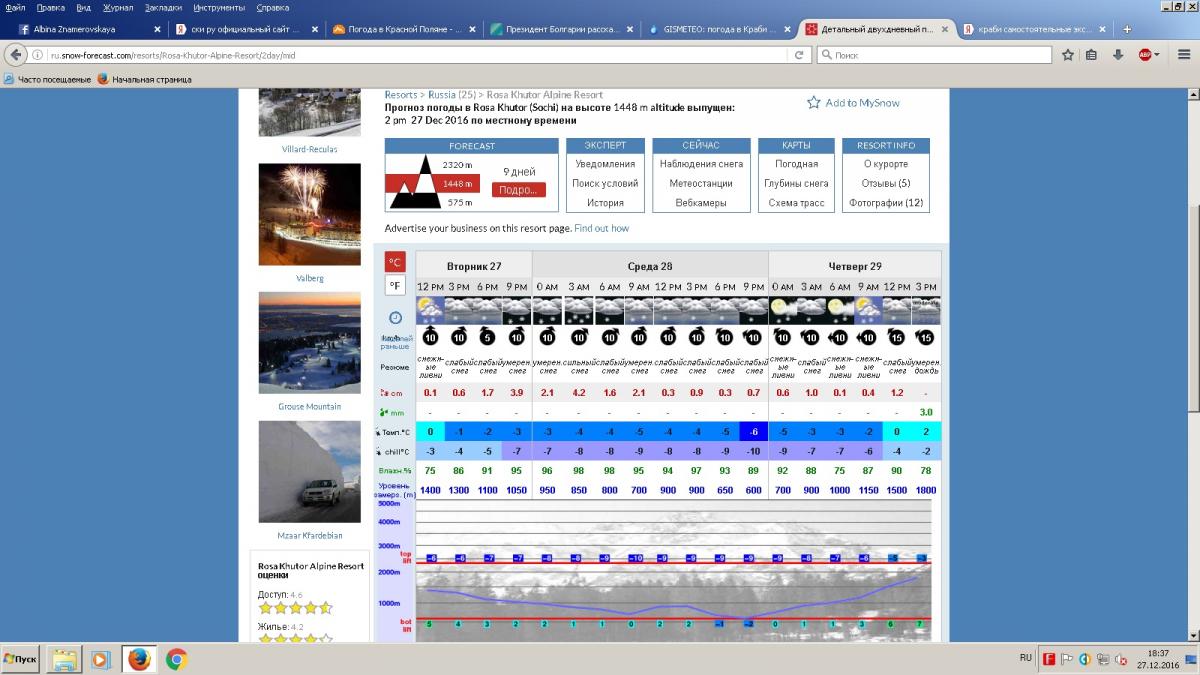Click the Grouse Mountain thumbnail
The image size is (1200, 675).
(x=309, y=342)
